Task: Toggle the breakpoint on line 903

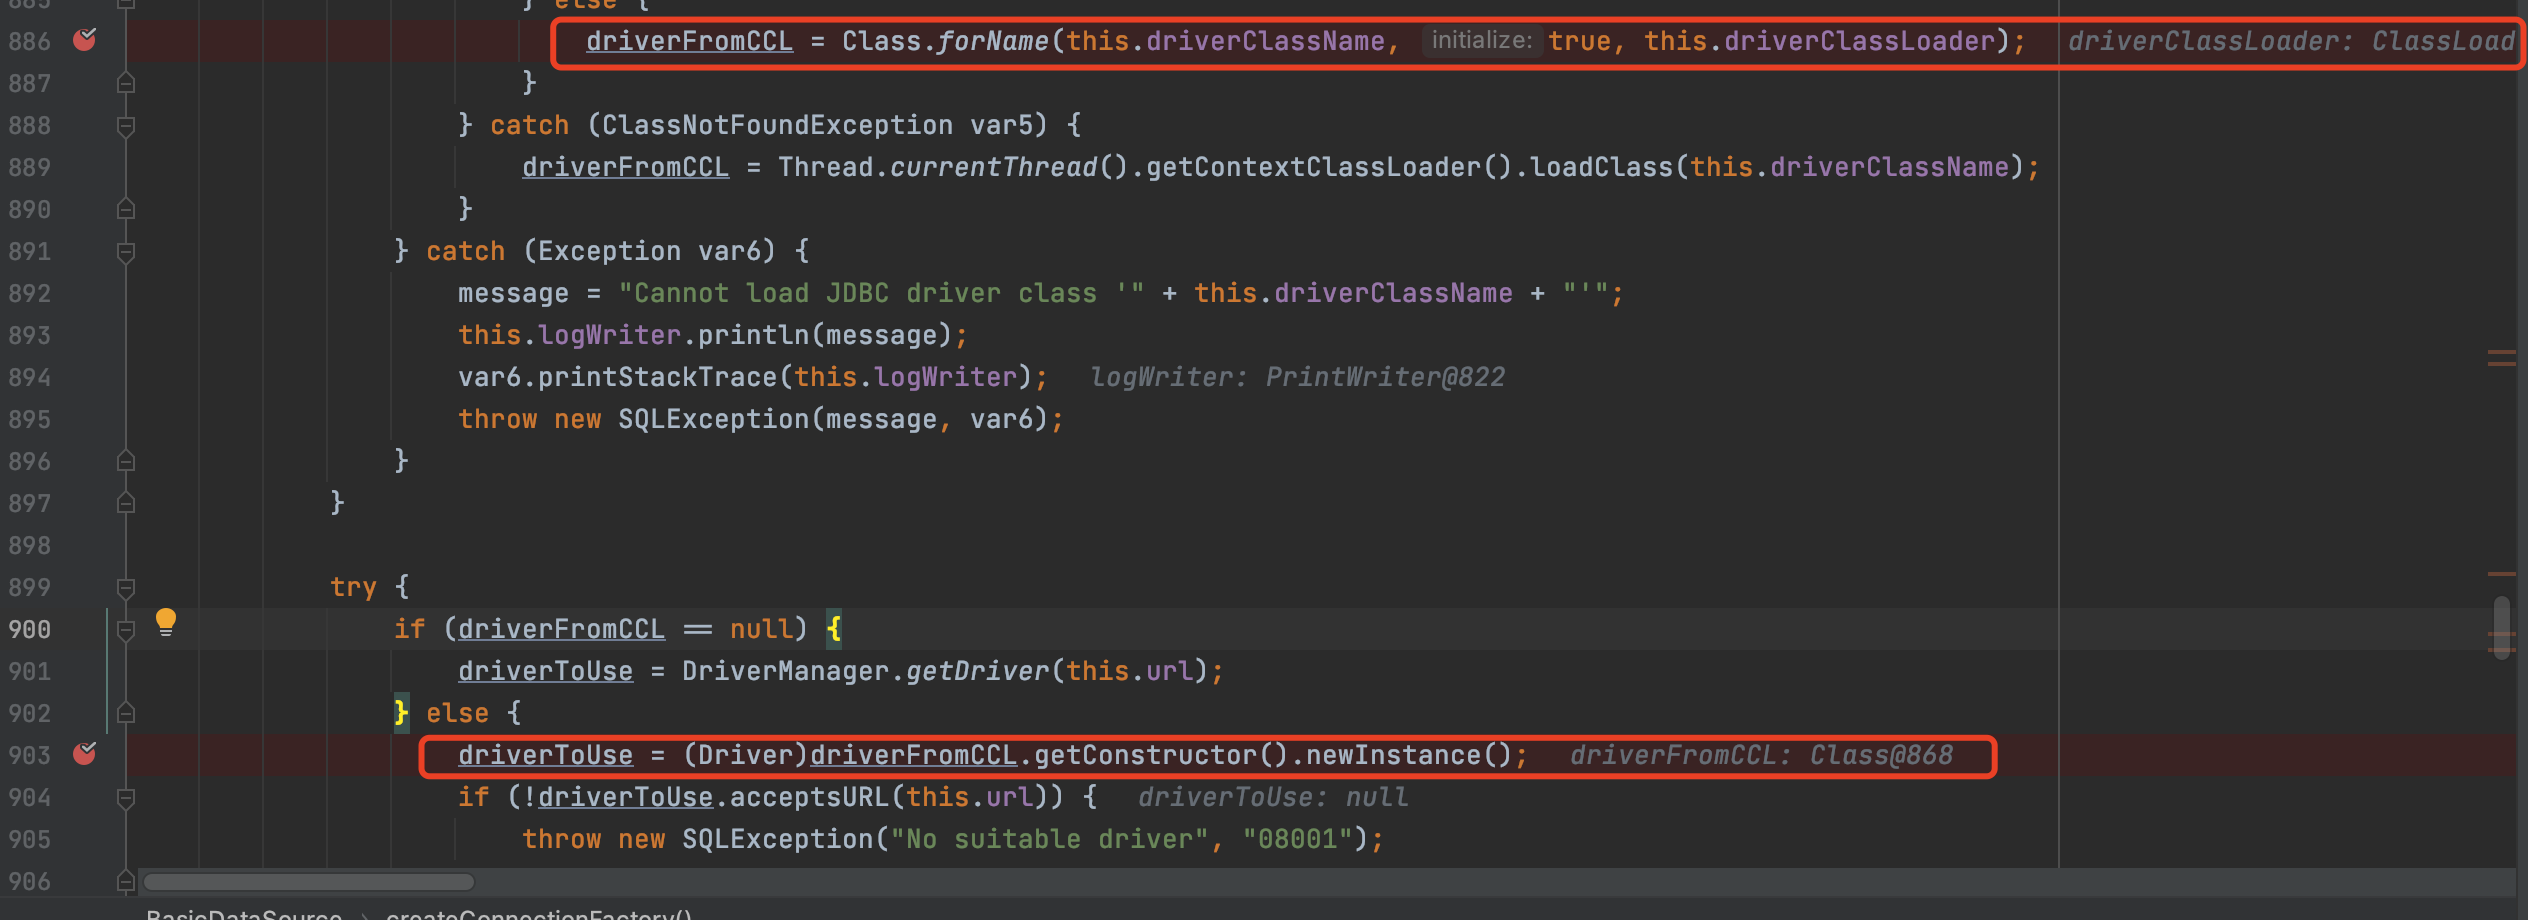Action: coord(85,754)
